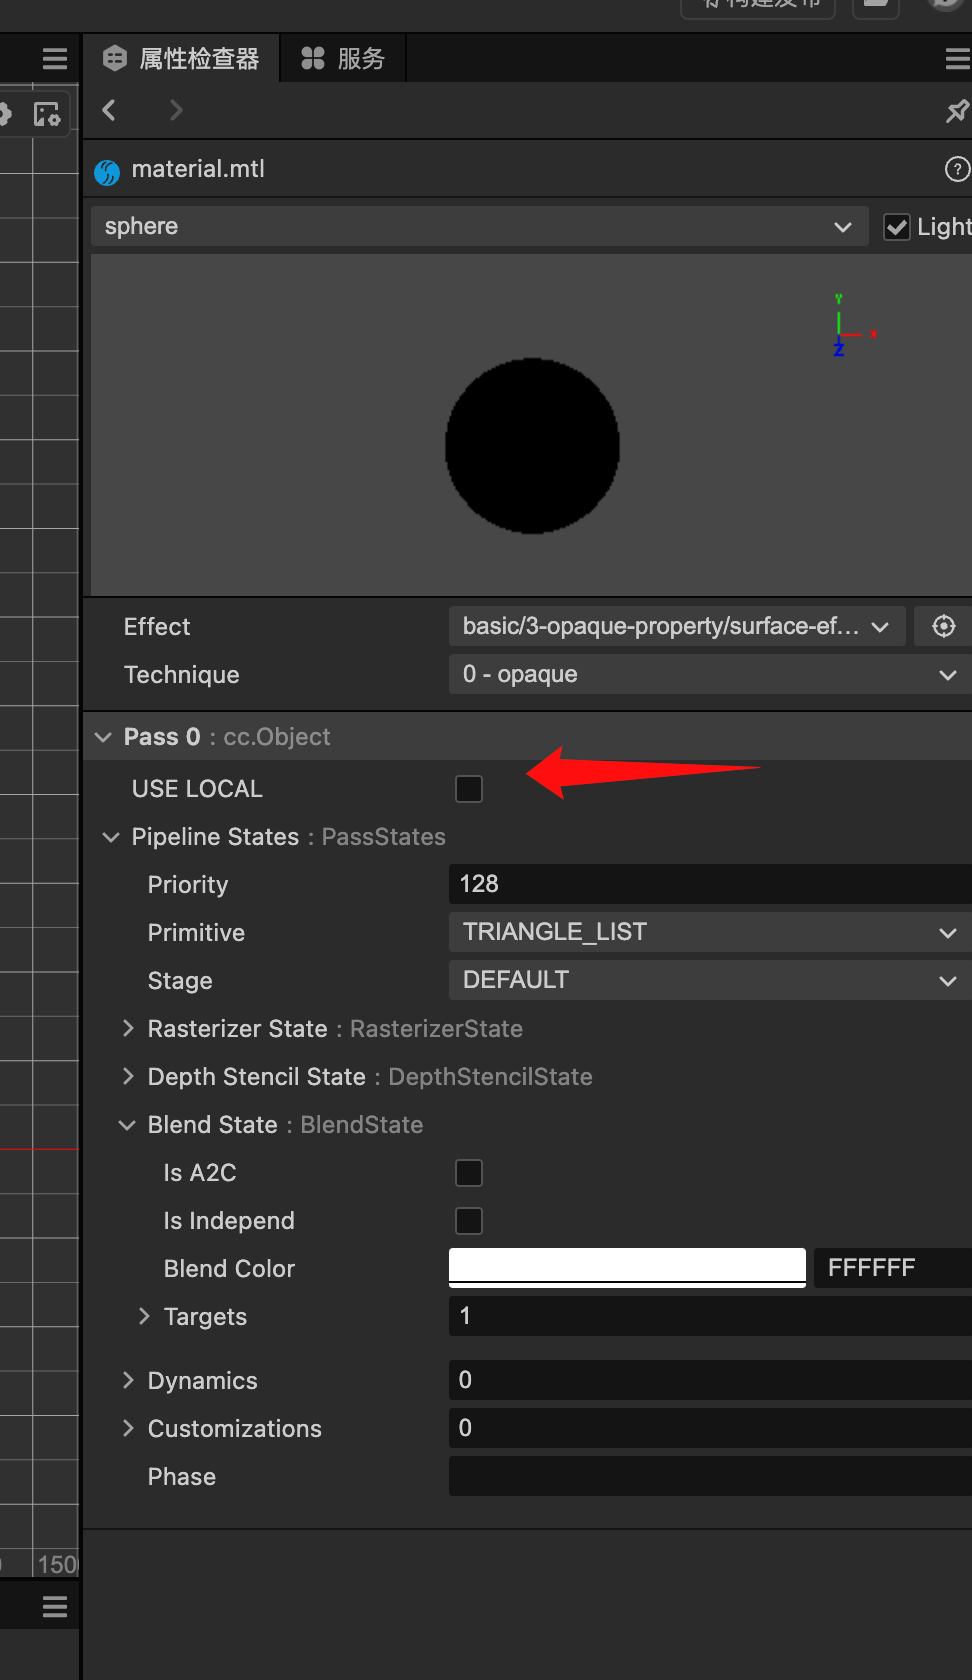Open material help documentation
The height and width of the screenshot is (1680, 972).
coord(957,169)
